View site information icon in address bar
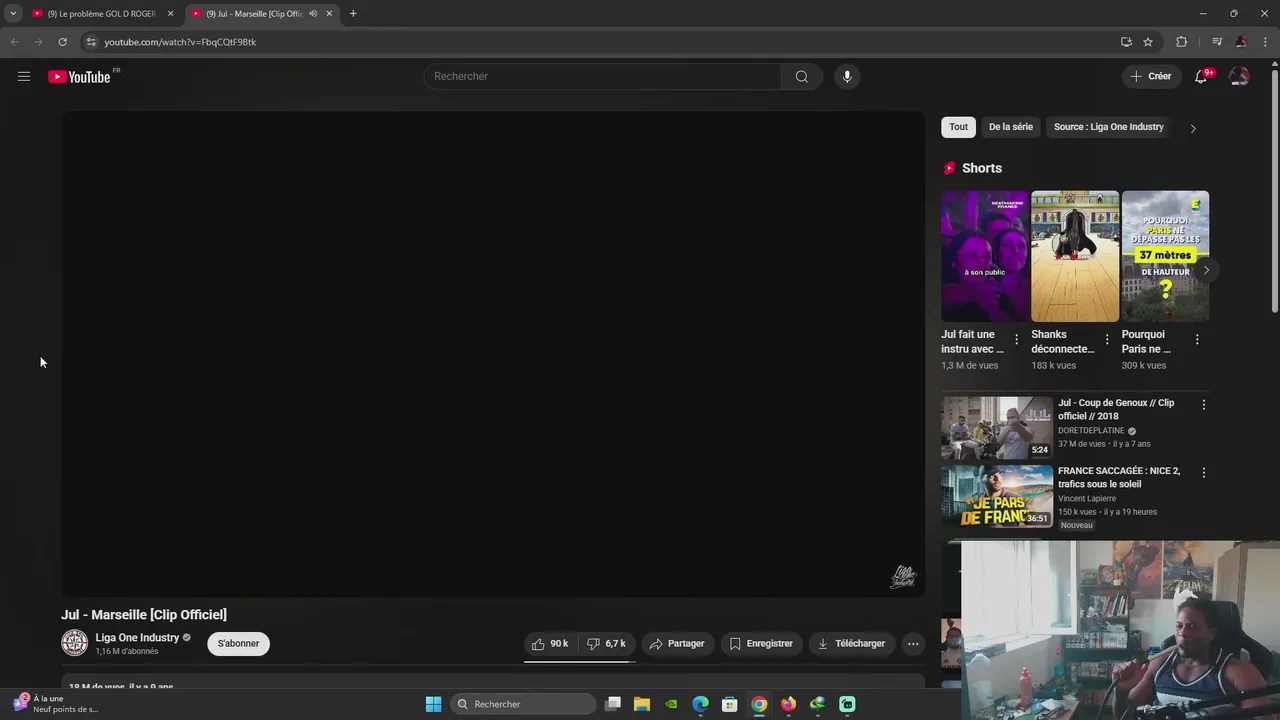The image size is (1280, 720). pyautogui.click(x=91, y=42)
